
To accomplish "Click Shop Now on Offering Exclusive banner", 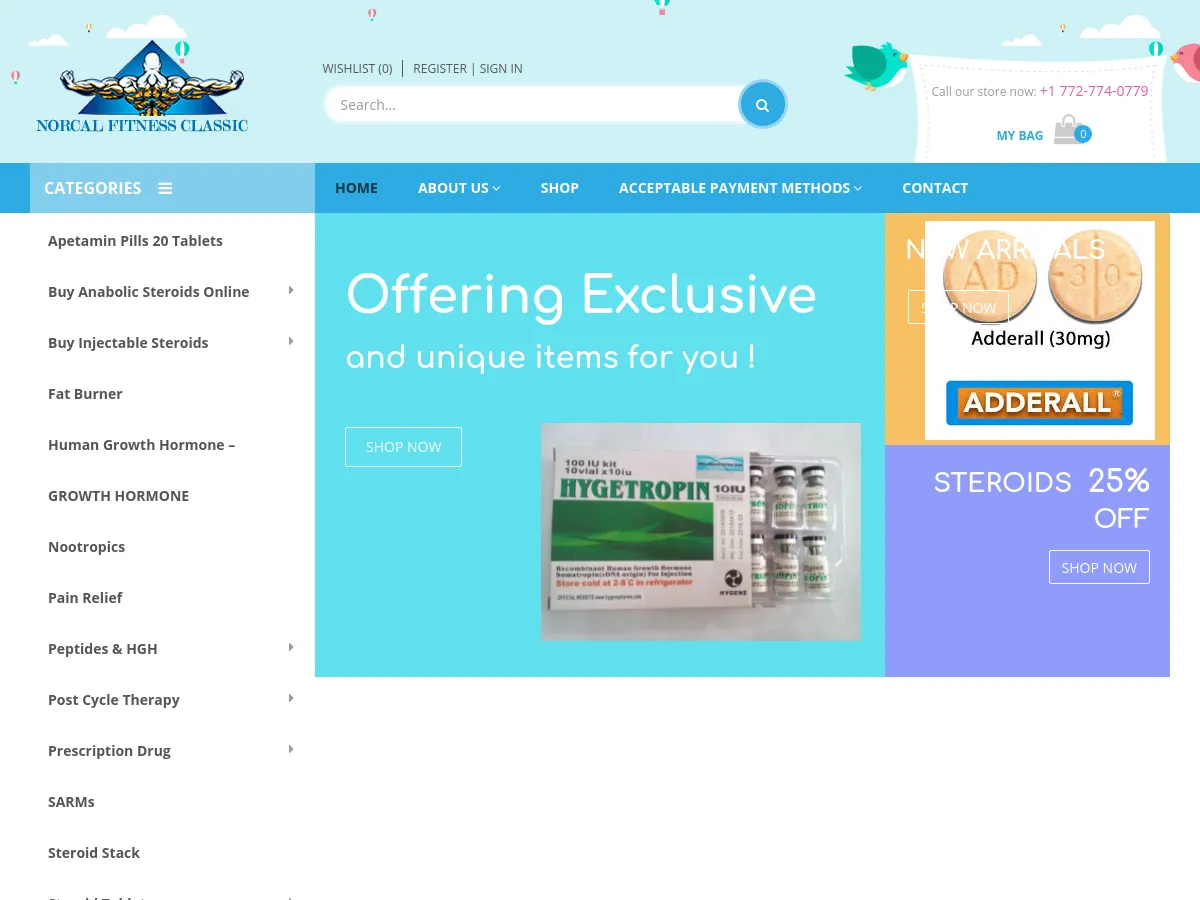I will pyautogui.click(x=403, y=447).
